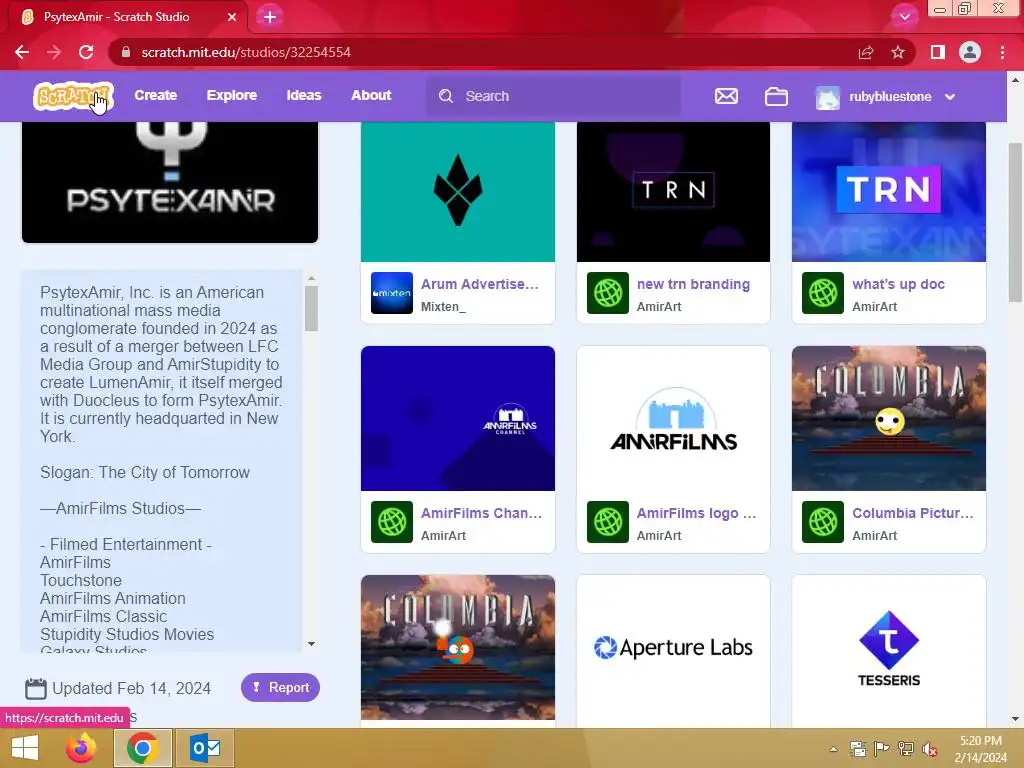1024x768 pixels.
Task: Open the Columbia Pictur... thumbnail with yellow smiley
Action: point(889,419)
